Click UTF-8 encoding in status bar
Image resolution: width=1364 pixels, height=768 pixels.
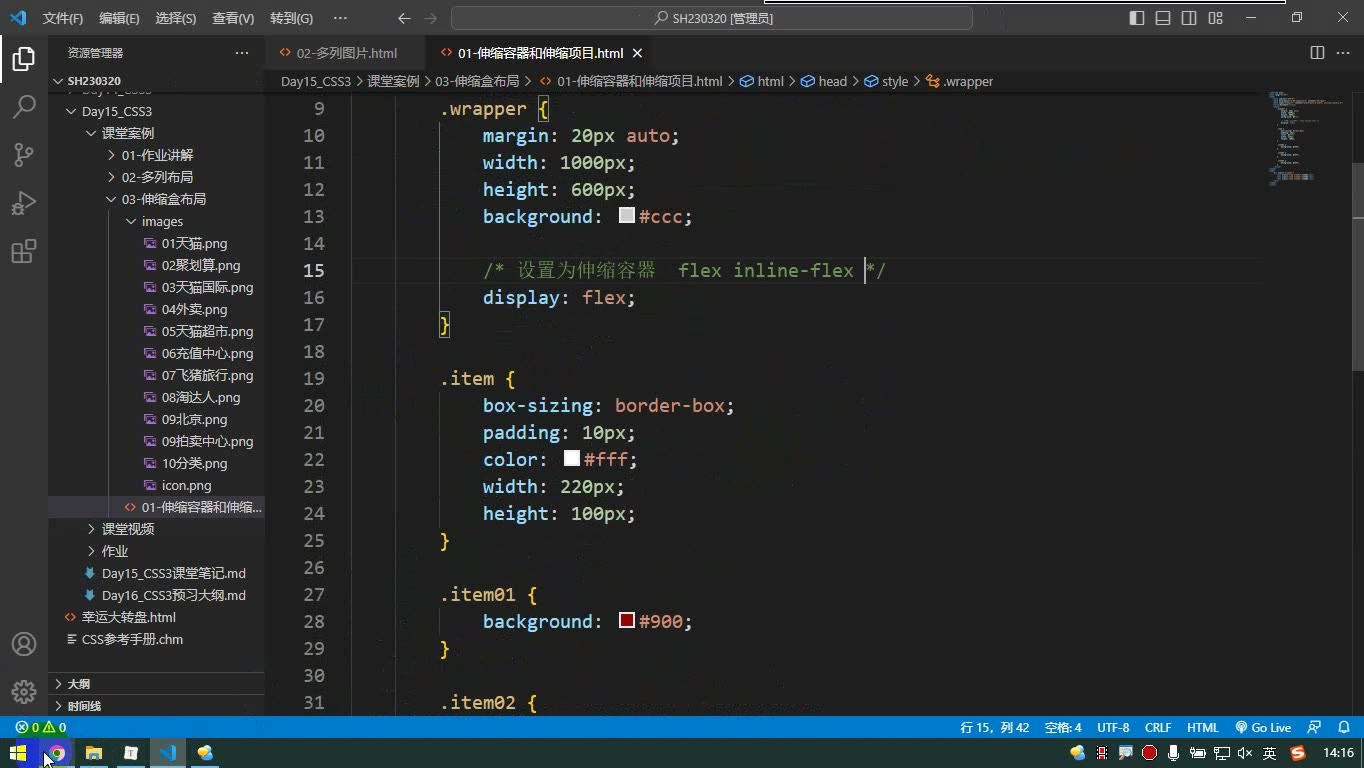click(x=1113, y=728)
